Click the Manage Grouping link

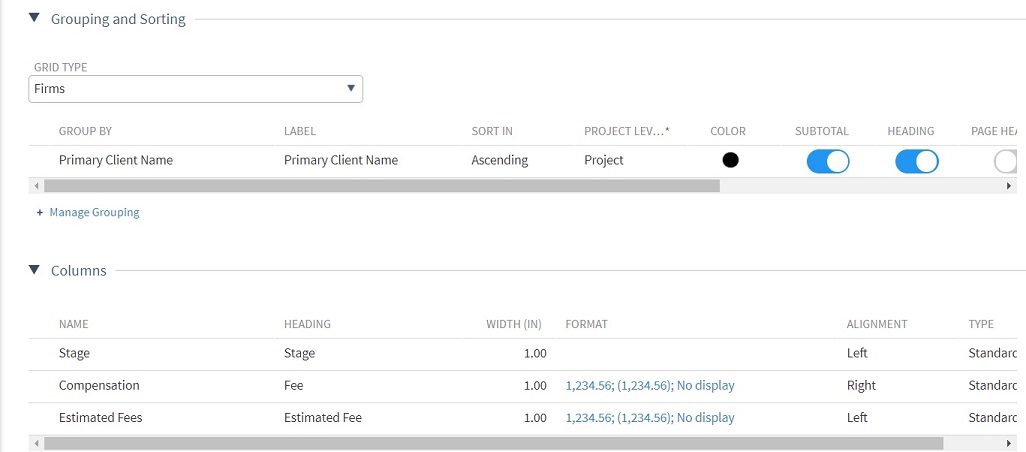[94, 212]
